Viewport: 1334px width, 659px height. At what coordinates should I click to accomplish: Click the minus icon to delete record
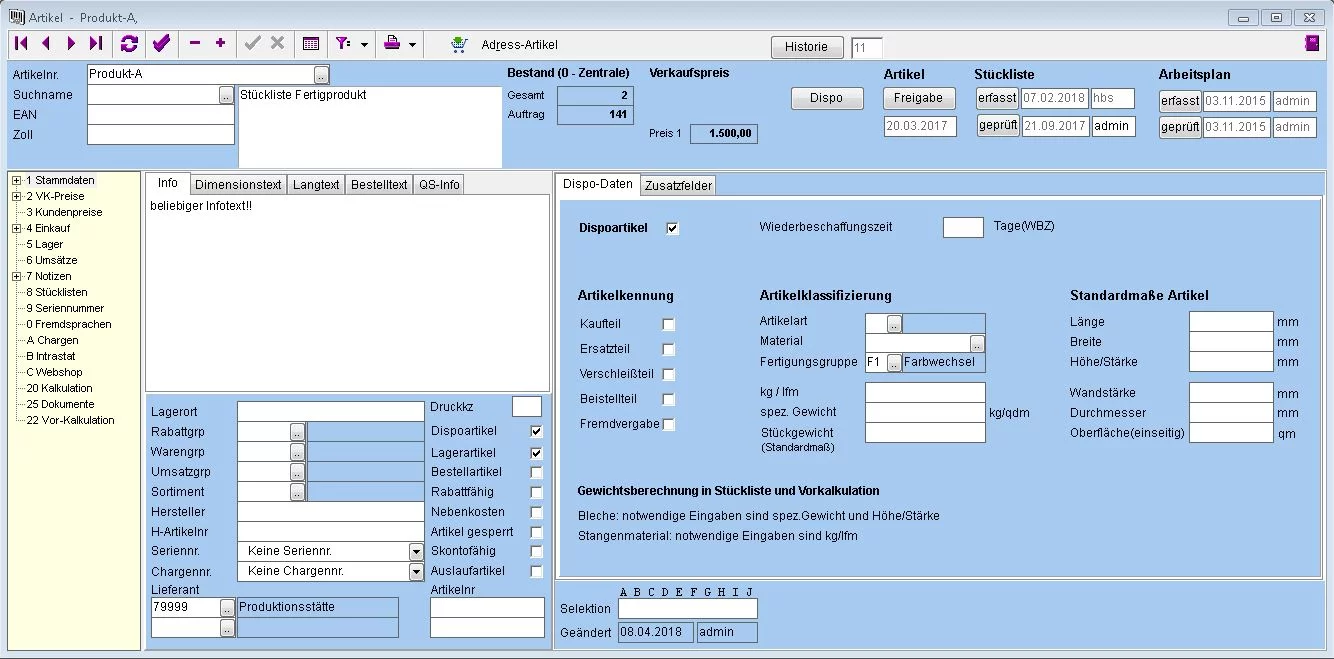(x=195, y=44)
